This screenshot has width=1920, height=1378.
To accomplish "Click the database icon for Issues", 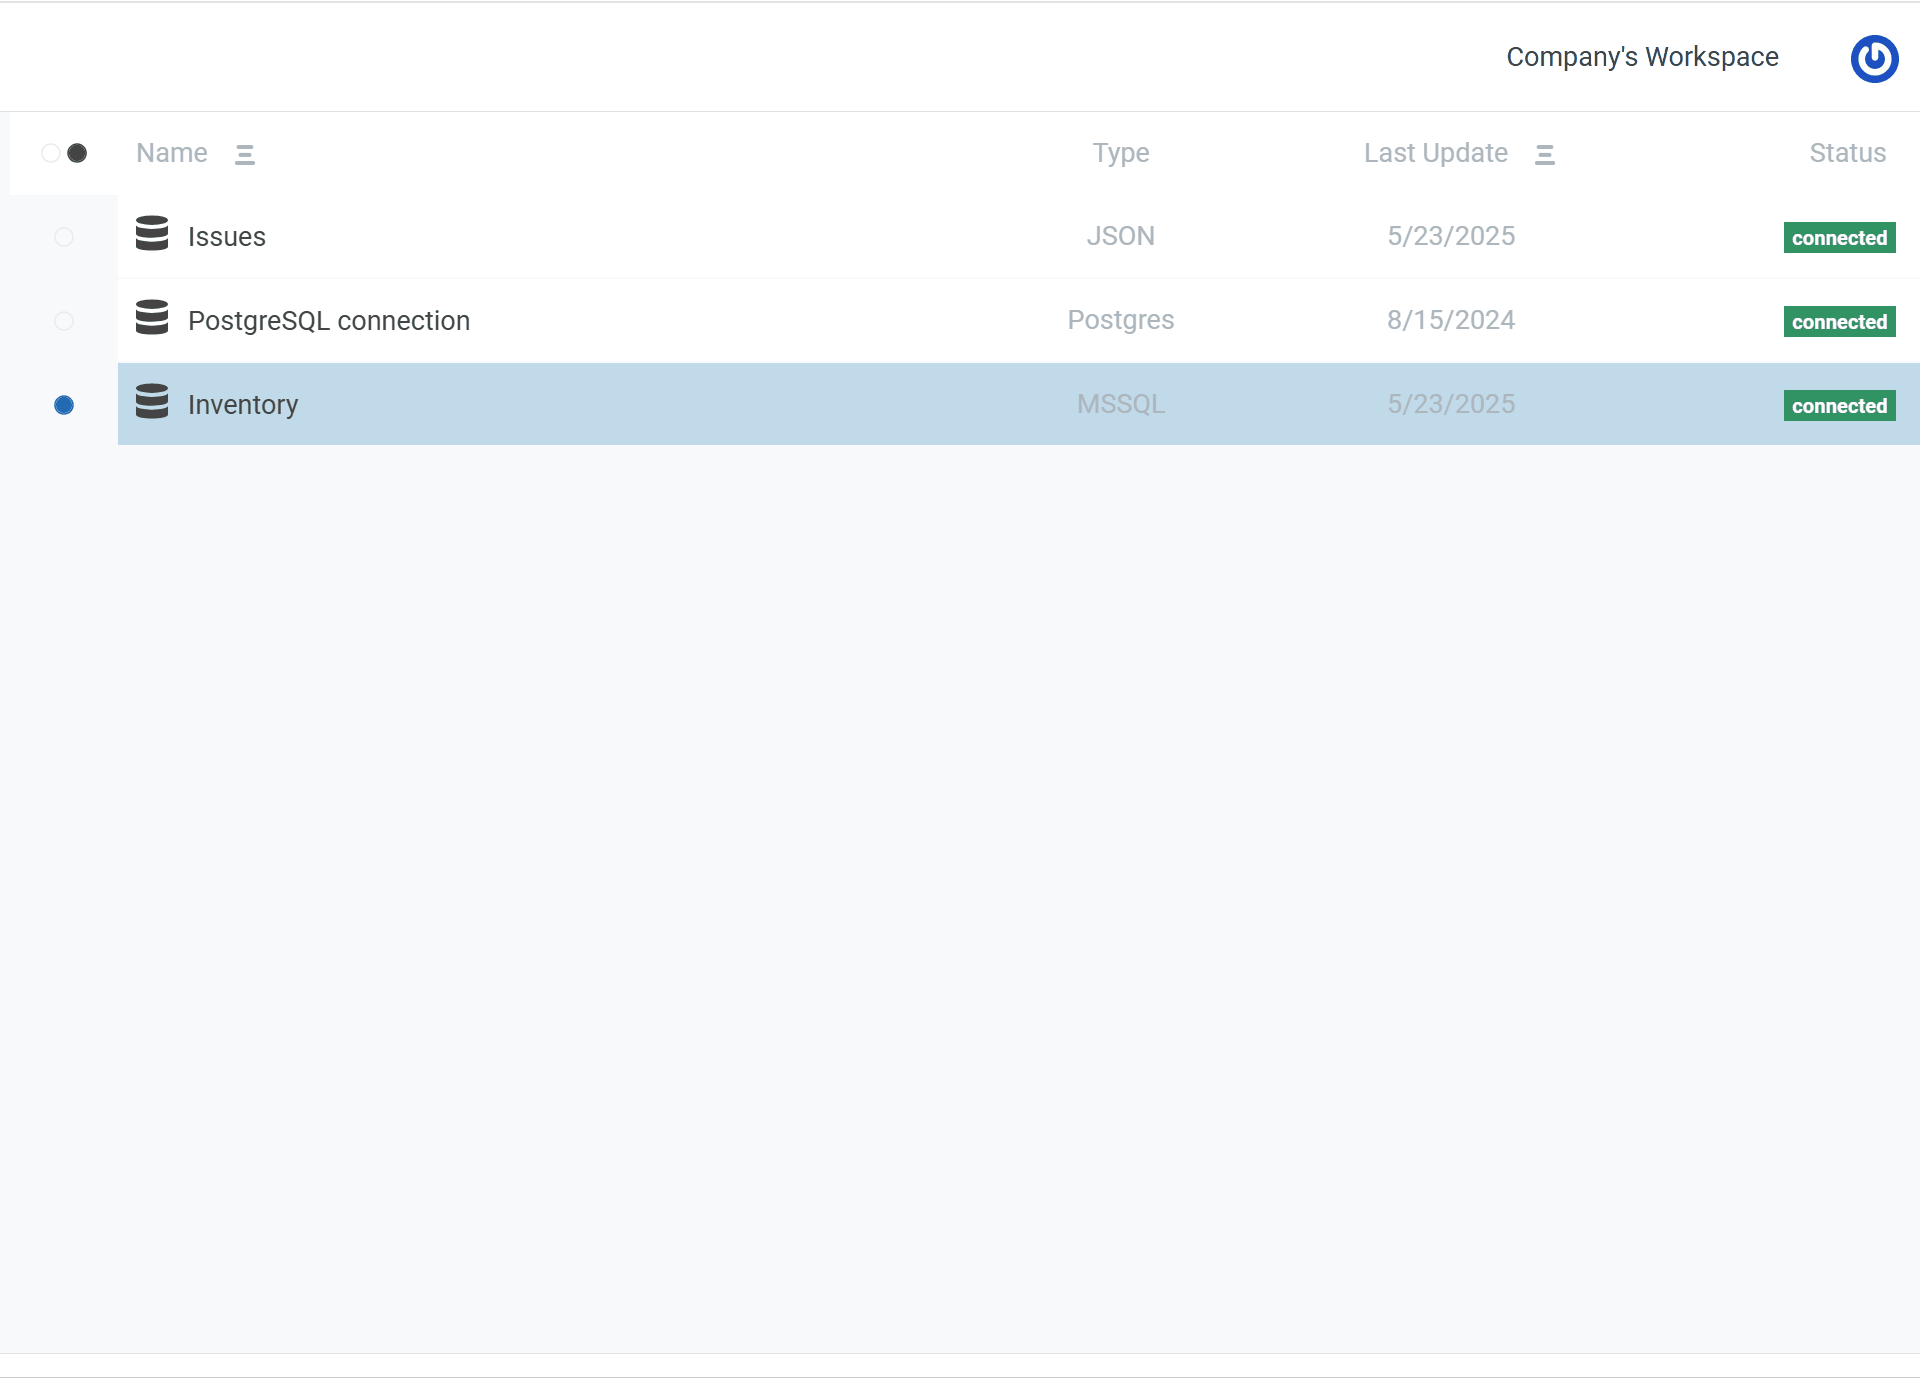I will pyautogui.click(x=152, y=233).
